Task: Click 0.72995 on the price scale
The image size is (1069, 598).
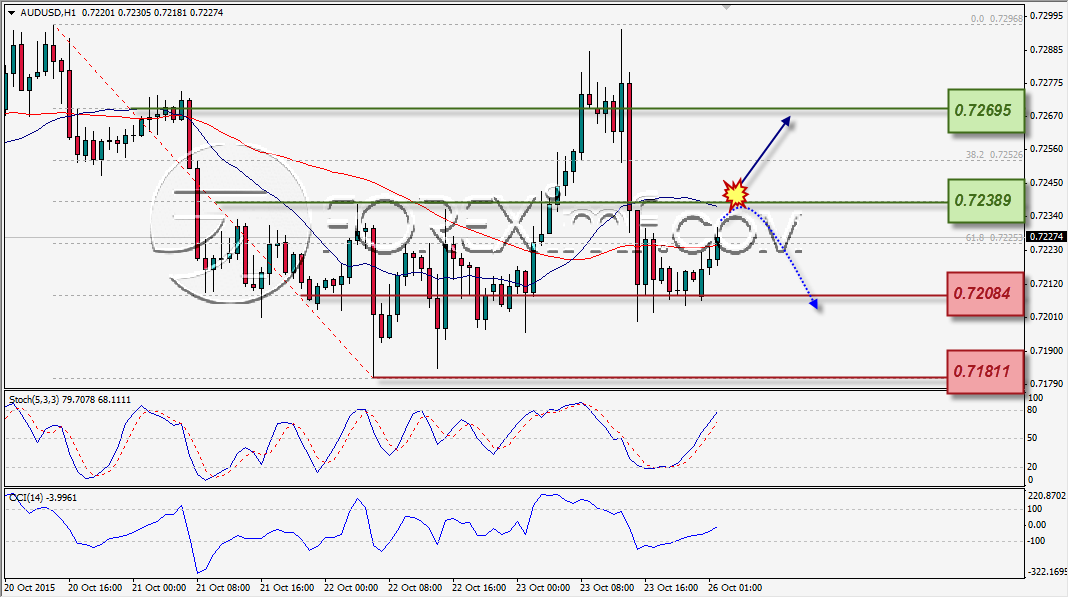Action: (x=1047, y=15)
